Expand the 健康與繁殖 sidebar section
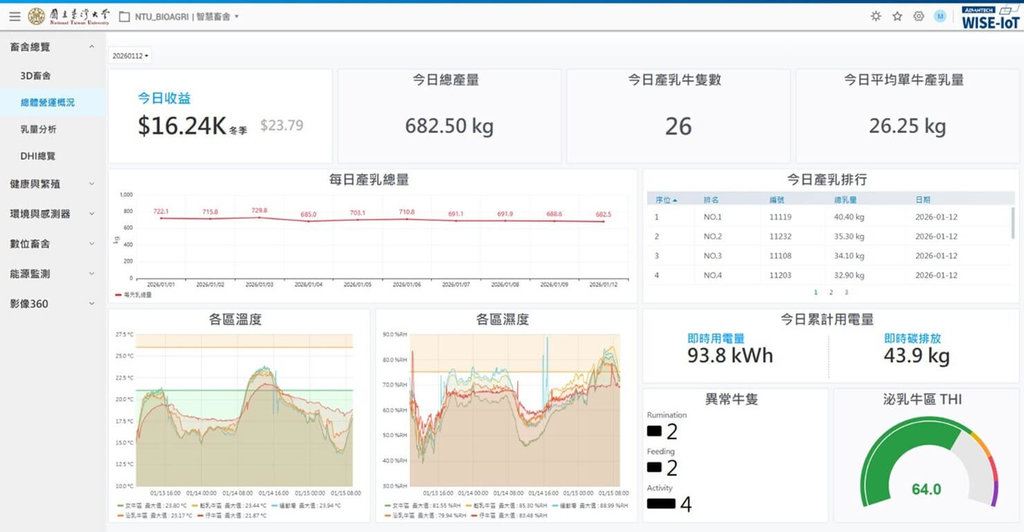The width and height of the screenshot is (1024, 532). click(x=52, y=184)
